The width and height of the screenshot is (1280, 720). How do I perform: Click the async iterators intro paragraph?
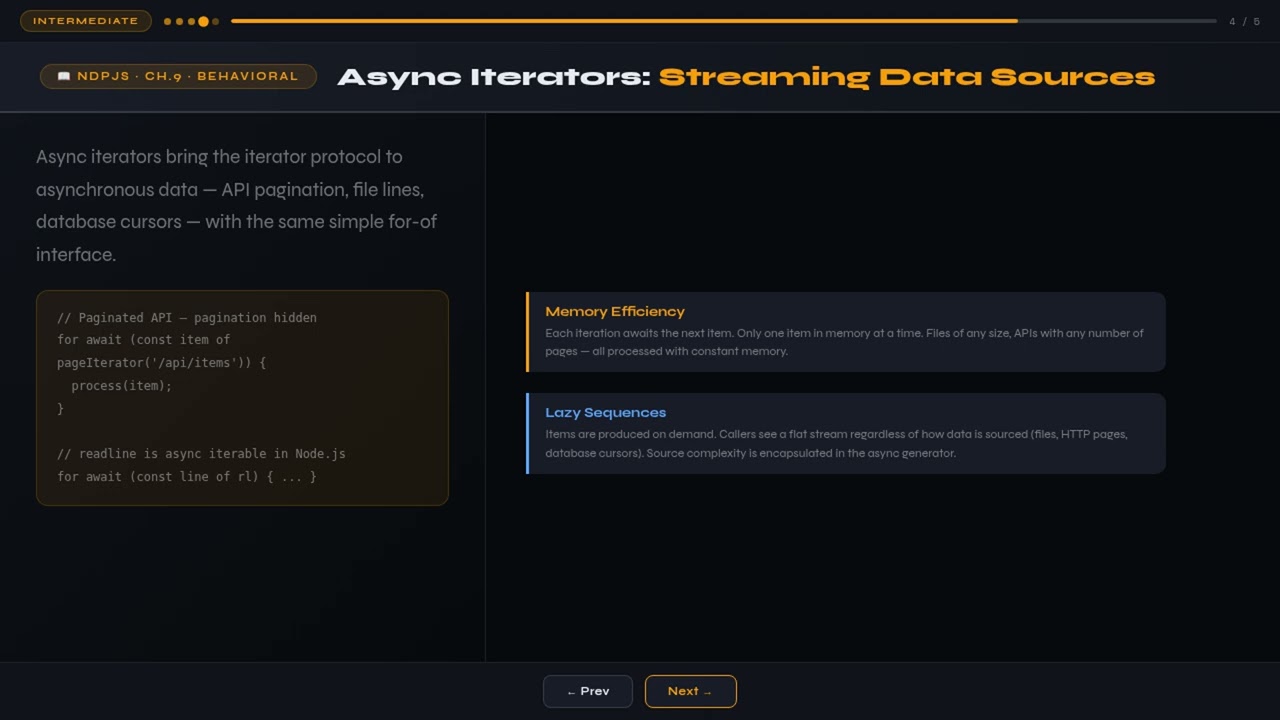[237, 205]
